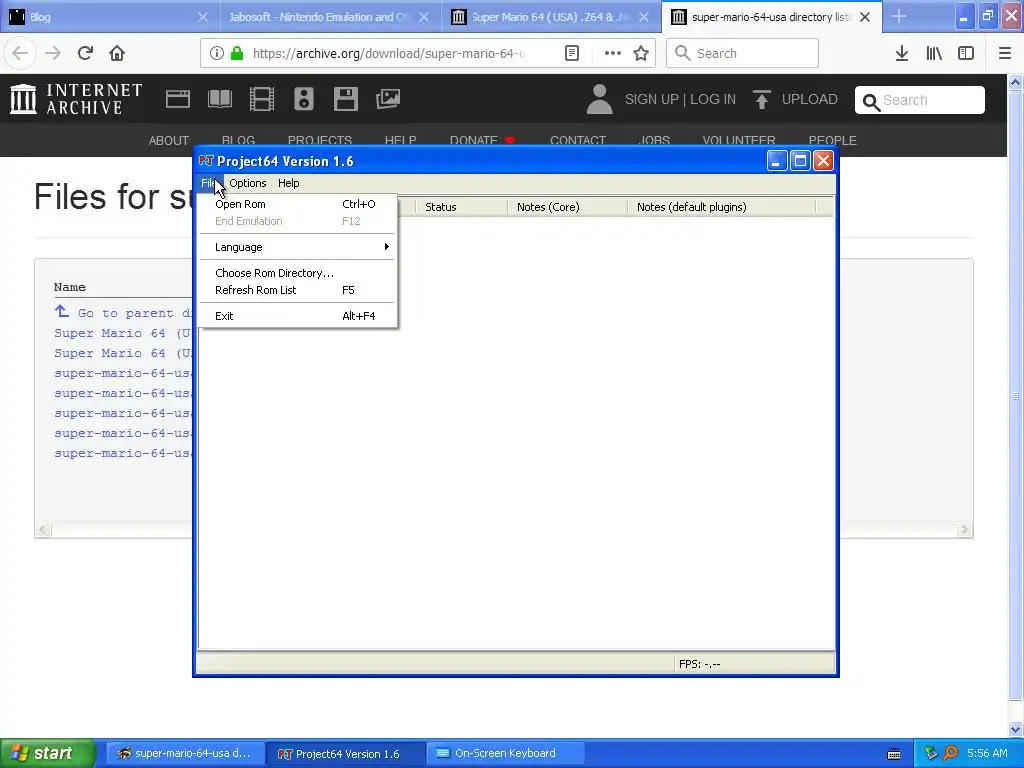Image resolution: width=1024 pixels, height=768 pixels.
Task: Open ABOUT in Archive navigation
Action: tap(168, 140)
